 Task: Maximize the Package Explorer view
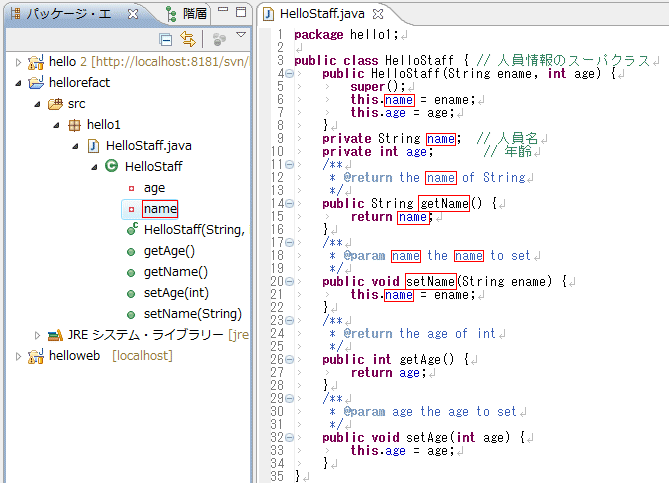coord(241,12)
